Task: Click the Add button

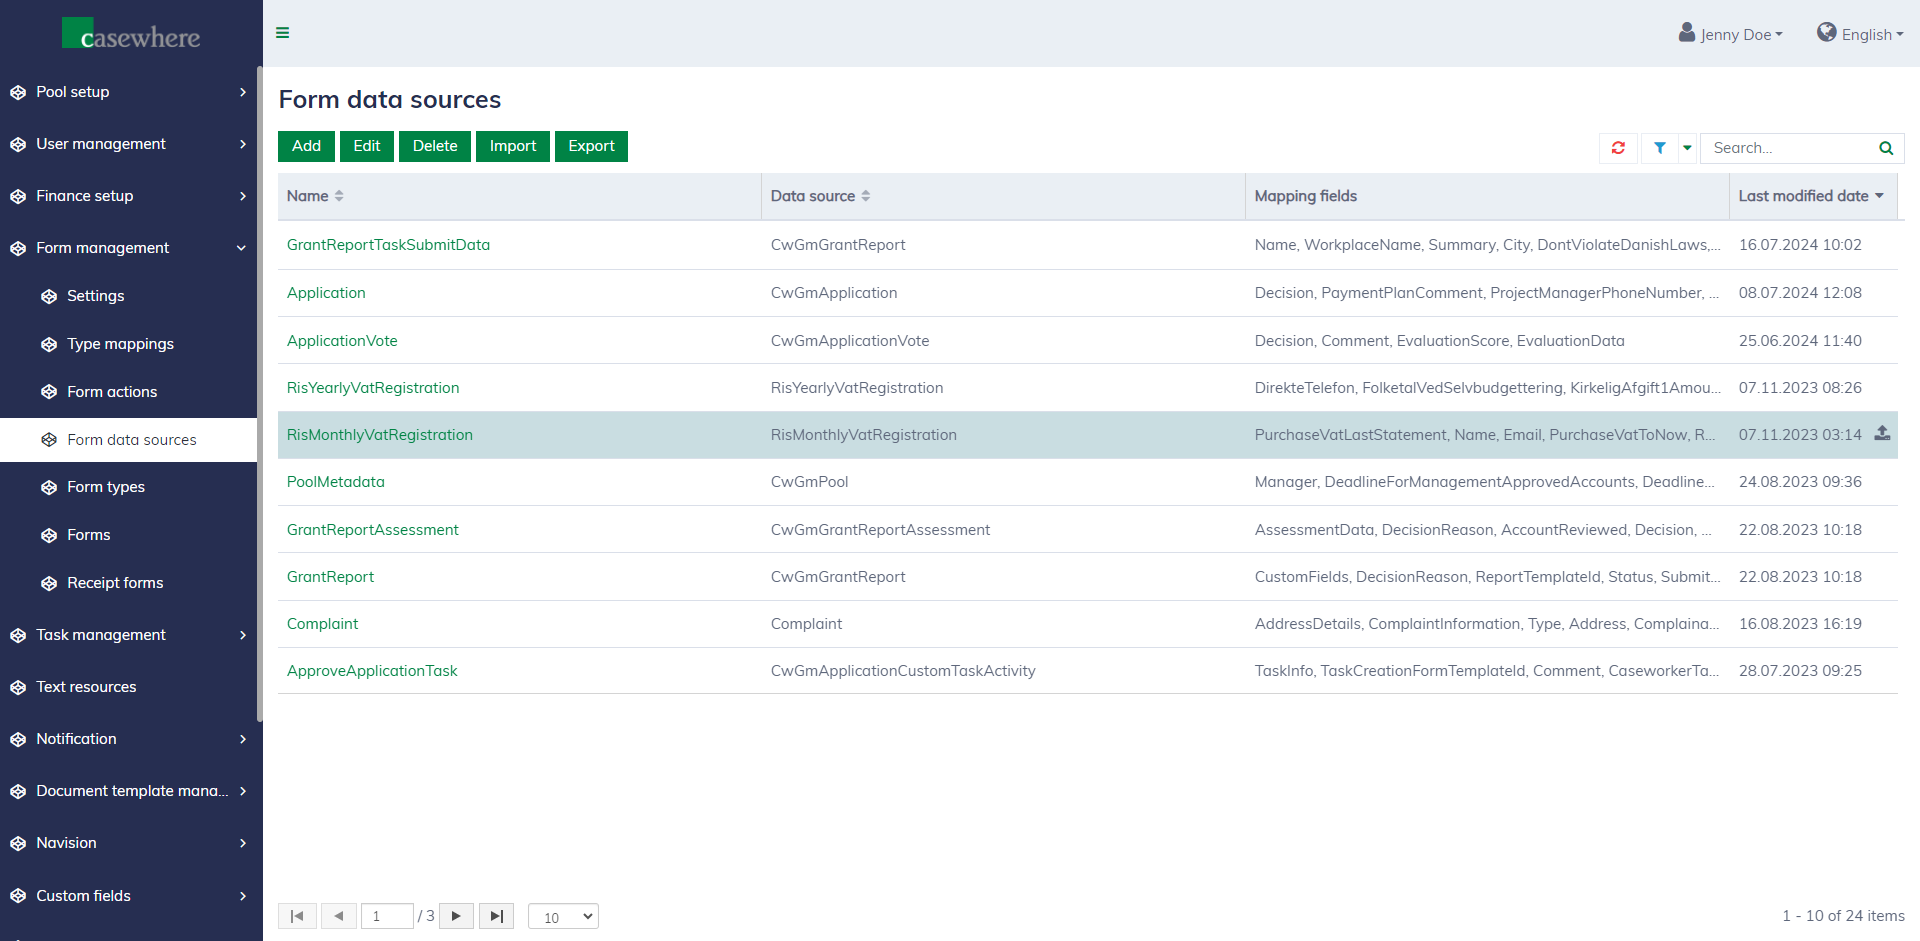Action: coord(306,146)
